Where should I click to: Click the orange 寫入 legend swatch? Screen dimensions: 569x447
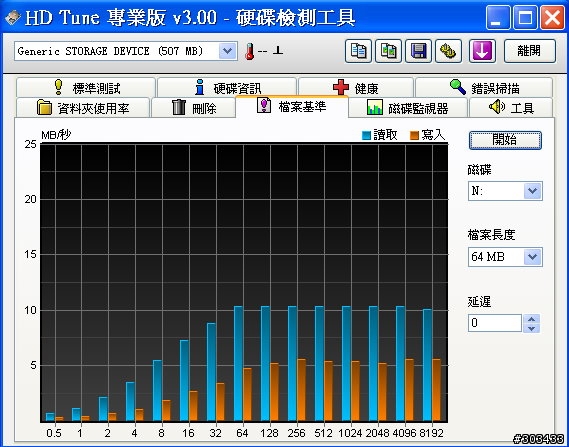pos(414,136)
